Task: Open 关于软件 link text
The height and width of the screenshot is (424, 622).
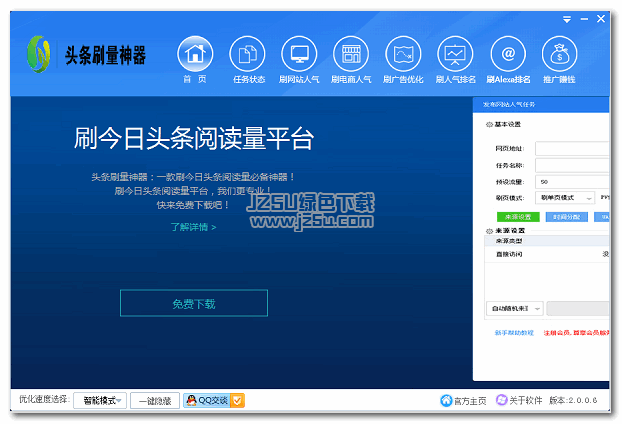Action: point(525,401)
